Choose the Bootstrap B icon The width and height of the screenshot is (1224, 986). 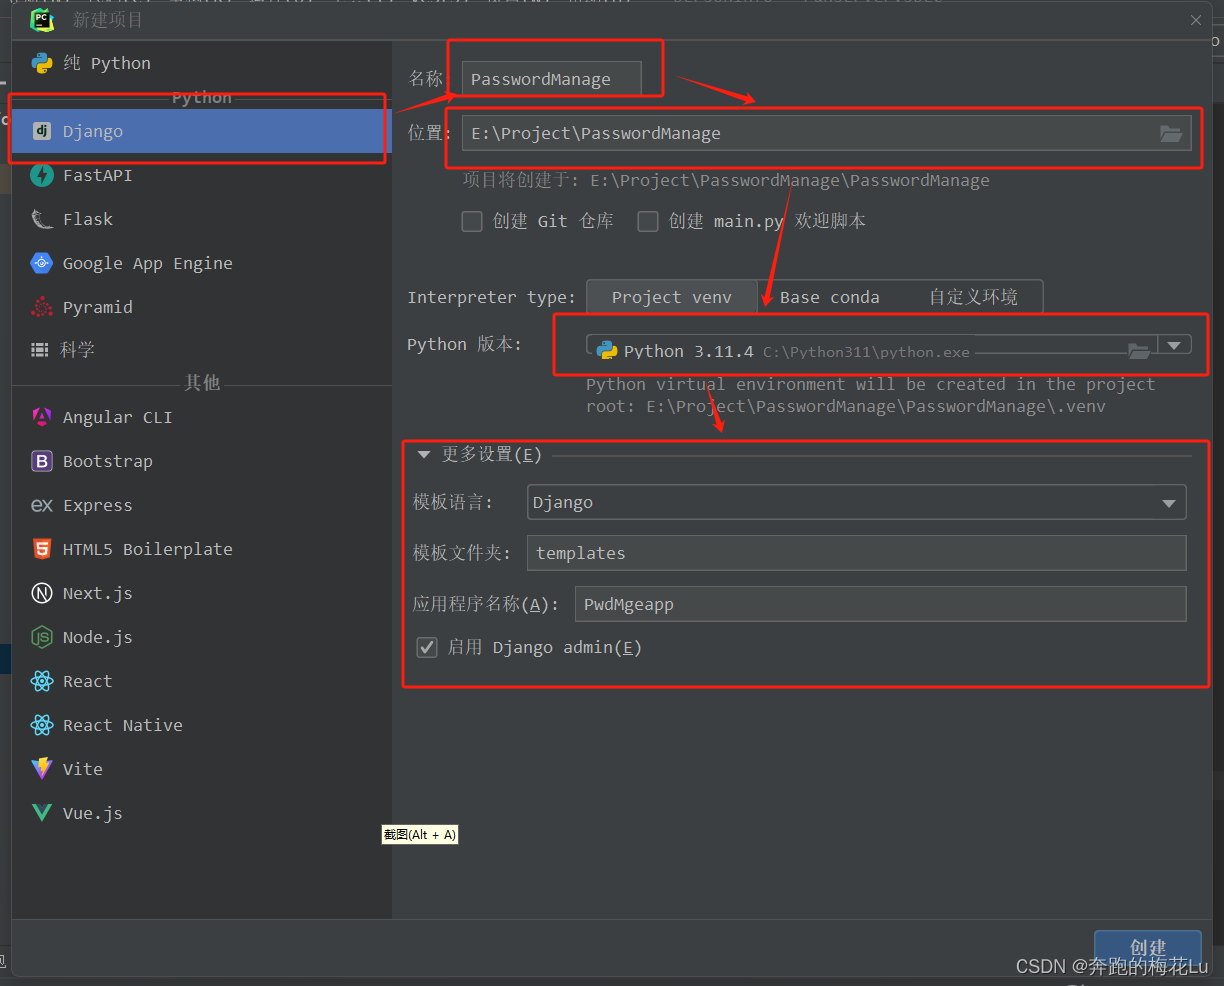point(42,461)
